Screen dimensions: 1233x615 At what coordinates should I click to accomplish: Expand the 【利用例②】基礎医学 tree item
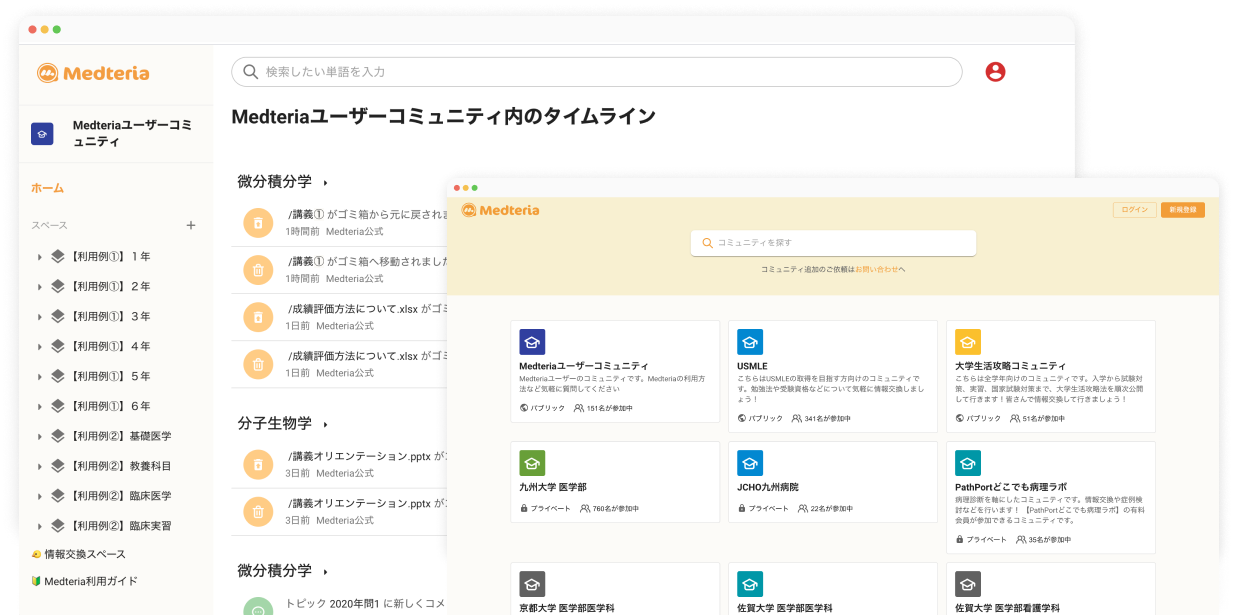[40, 437]
